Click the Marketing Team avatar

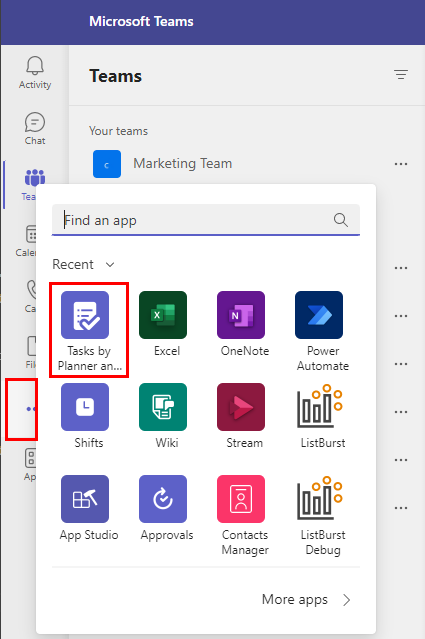click(107, 164)
